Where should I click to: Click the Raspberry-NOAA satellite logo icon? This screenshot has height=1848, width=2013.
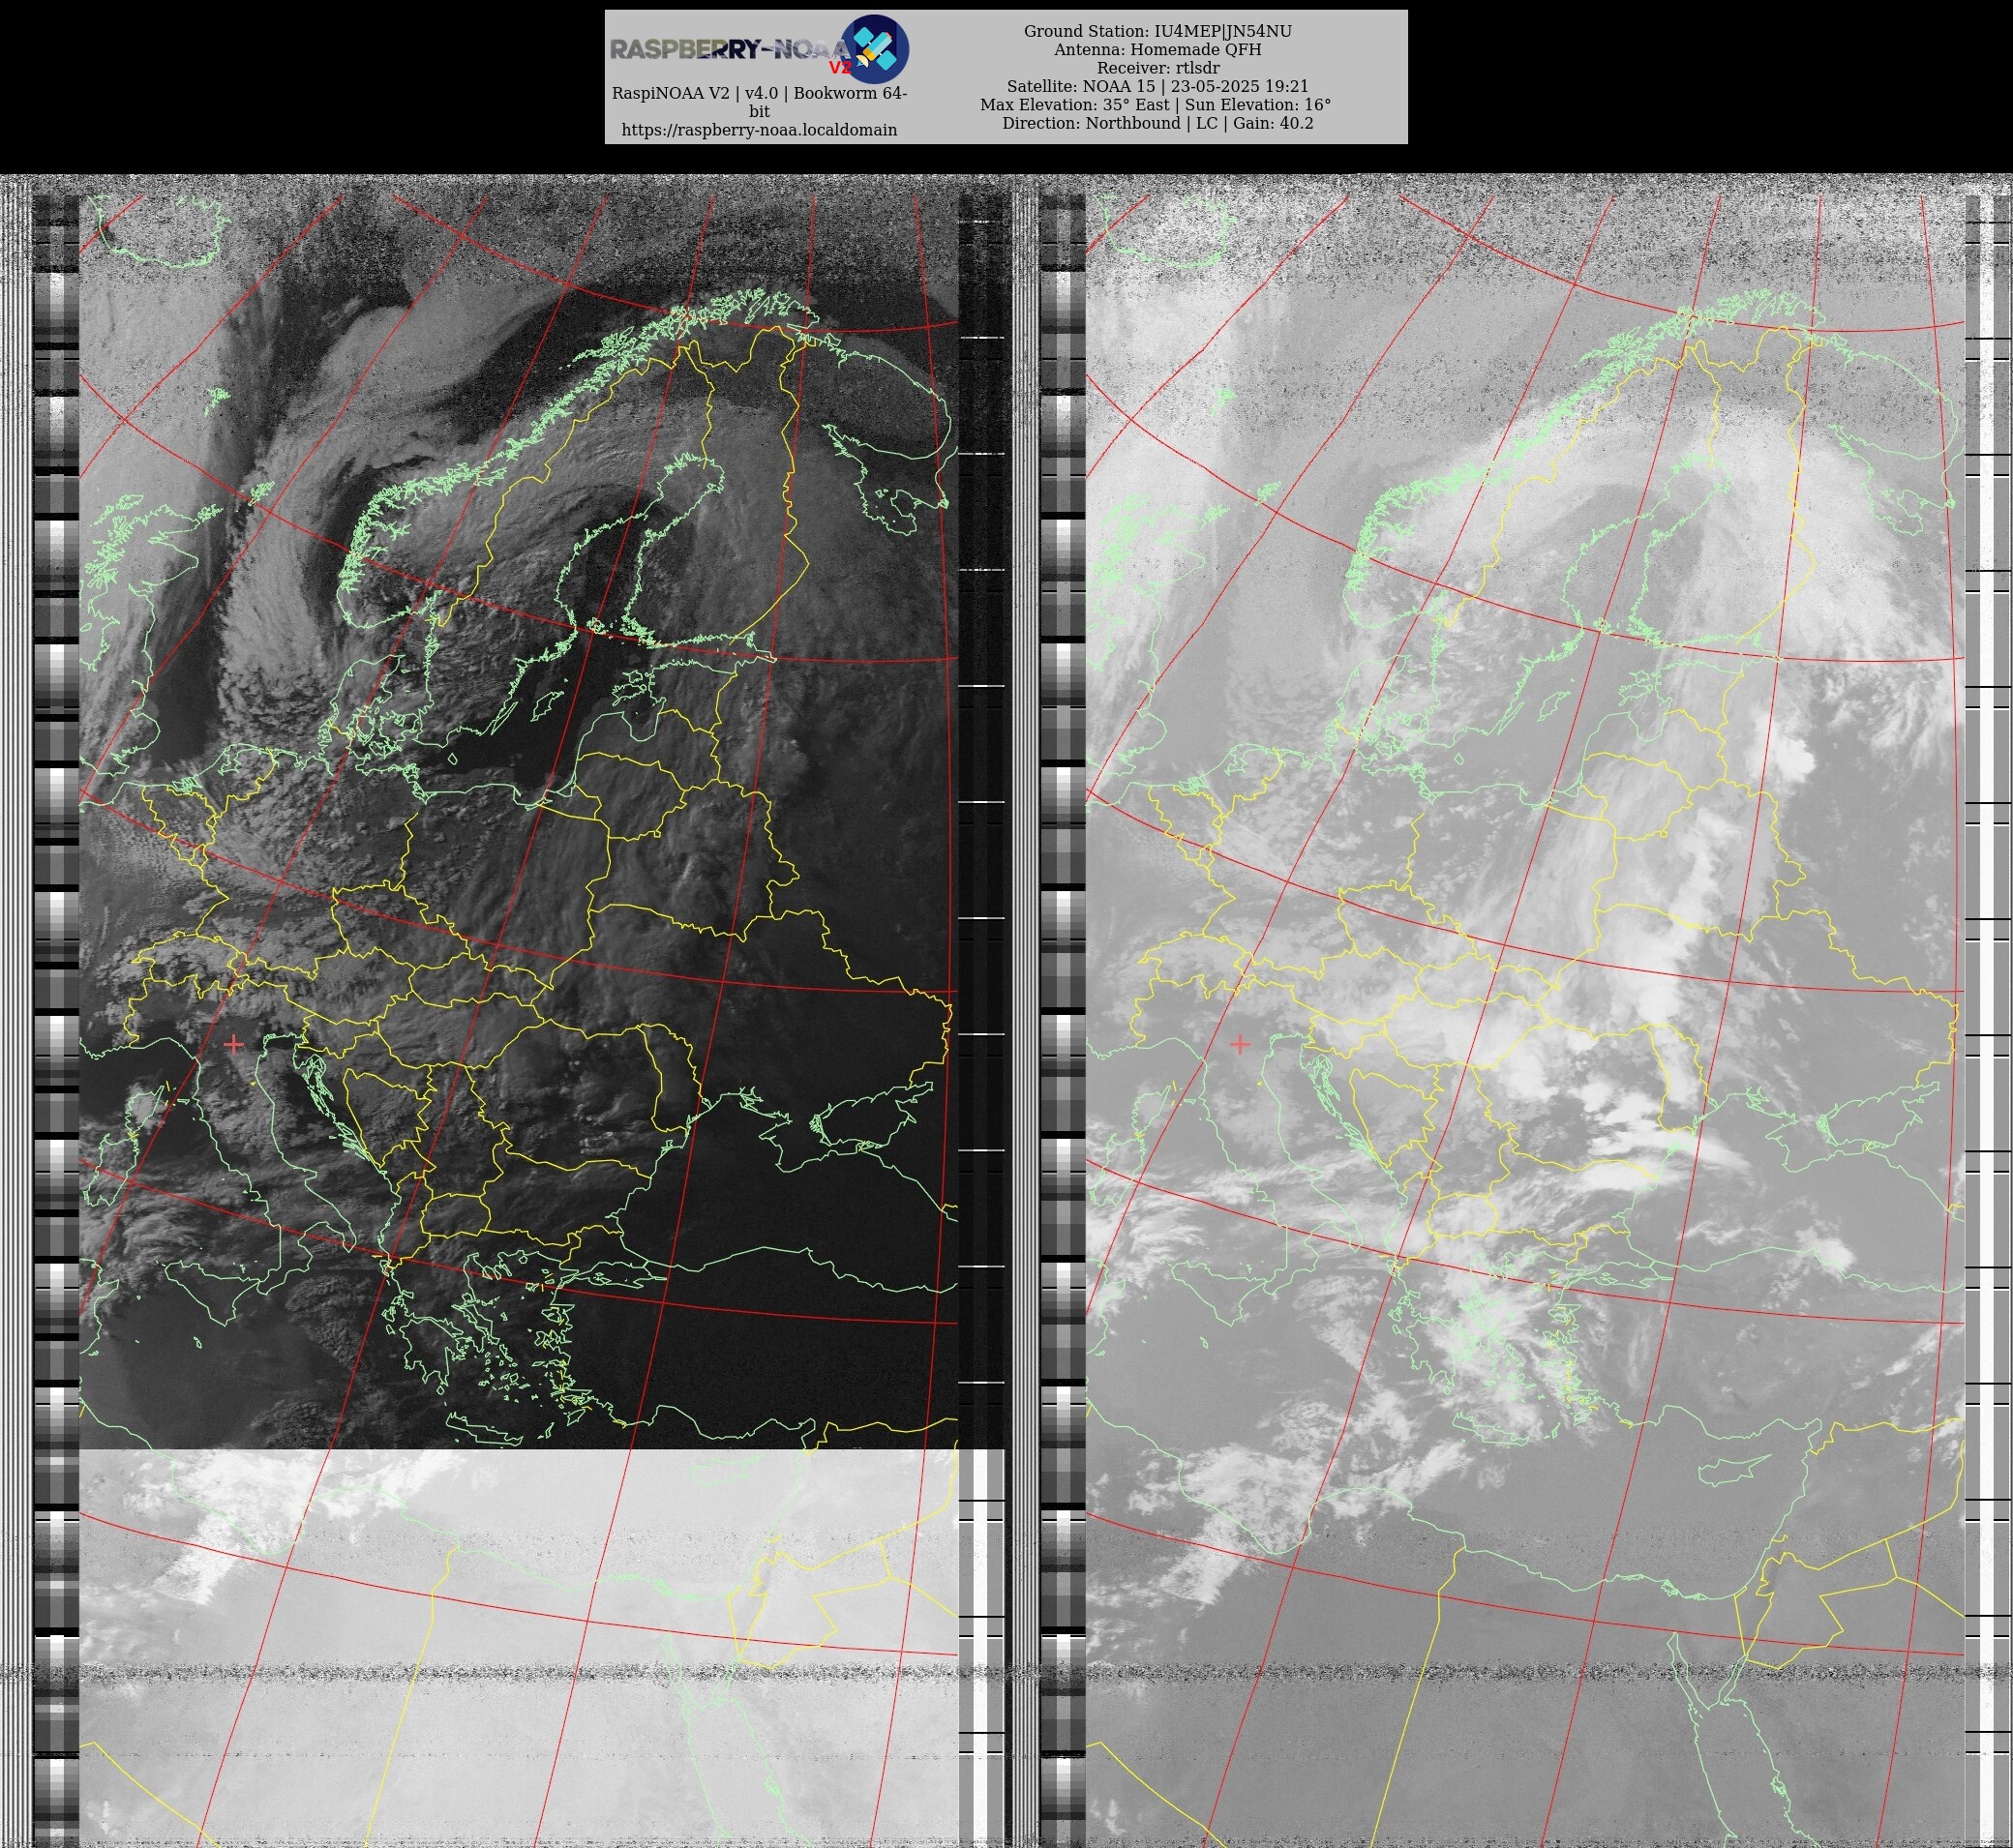(x=874, y=49)
